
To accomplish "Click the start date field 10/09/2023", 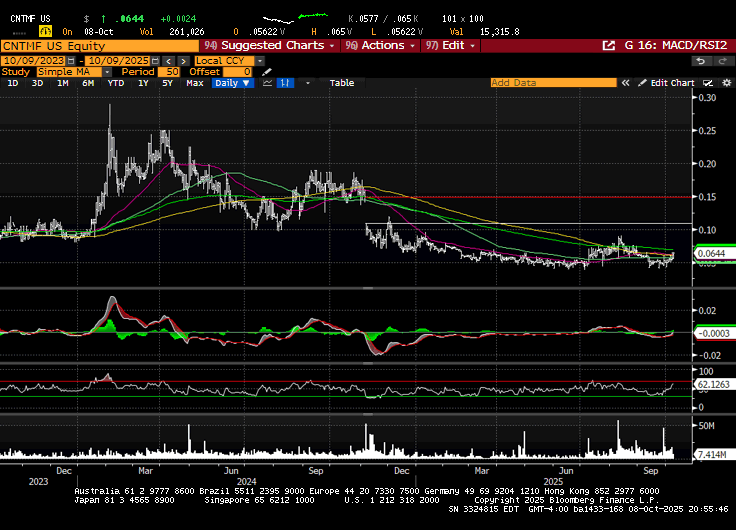I will (34, 61).
